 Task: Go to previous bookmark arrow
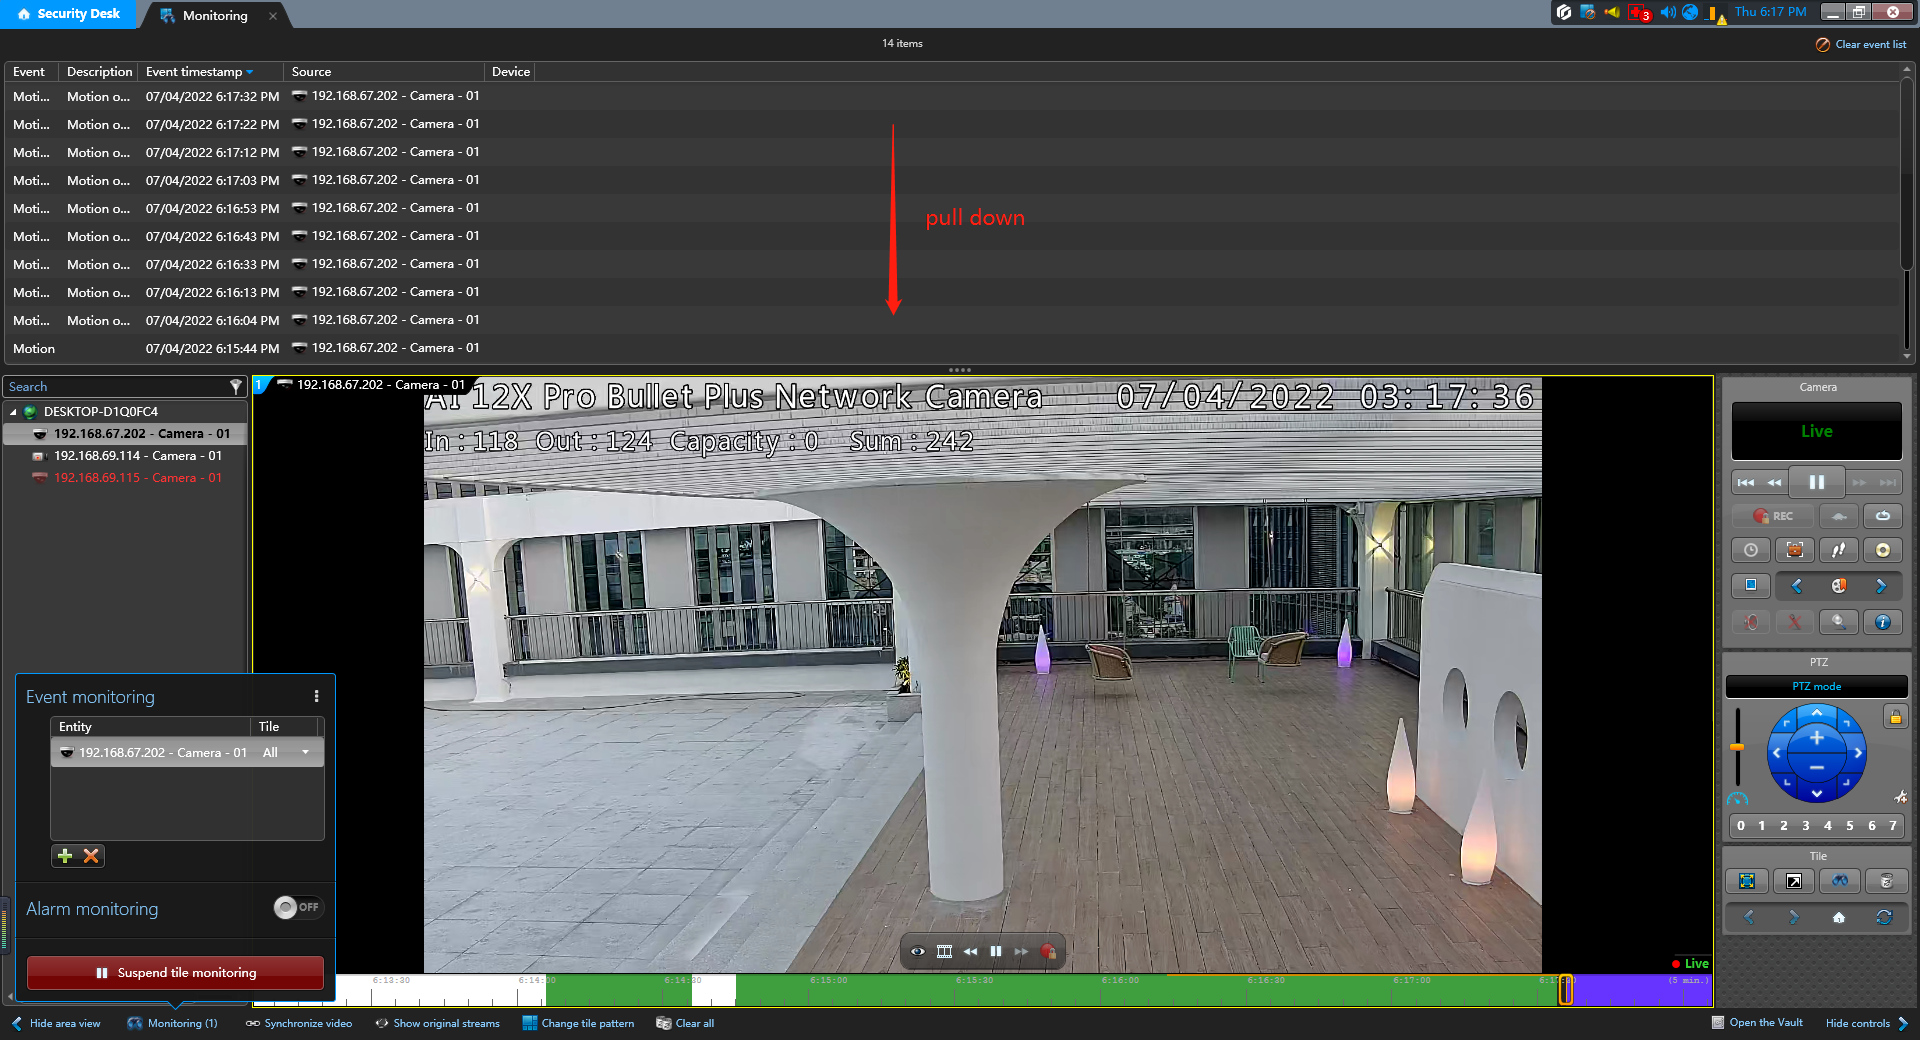point(1796,586)
